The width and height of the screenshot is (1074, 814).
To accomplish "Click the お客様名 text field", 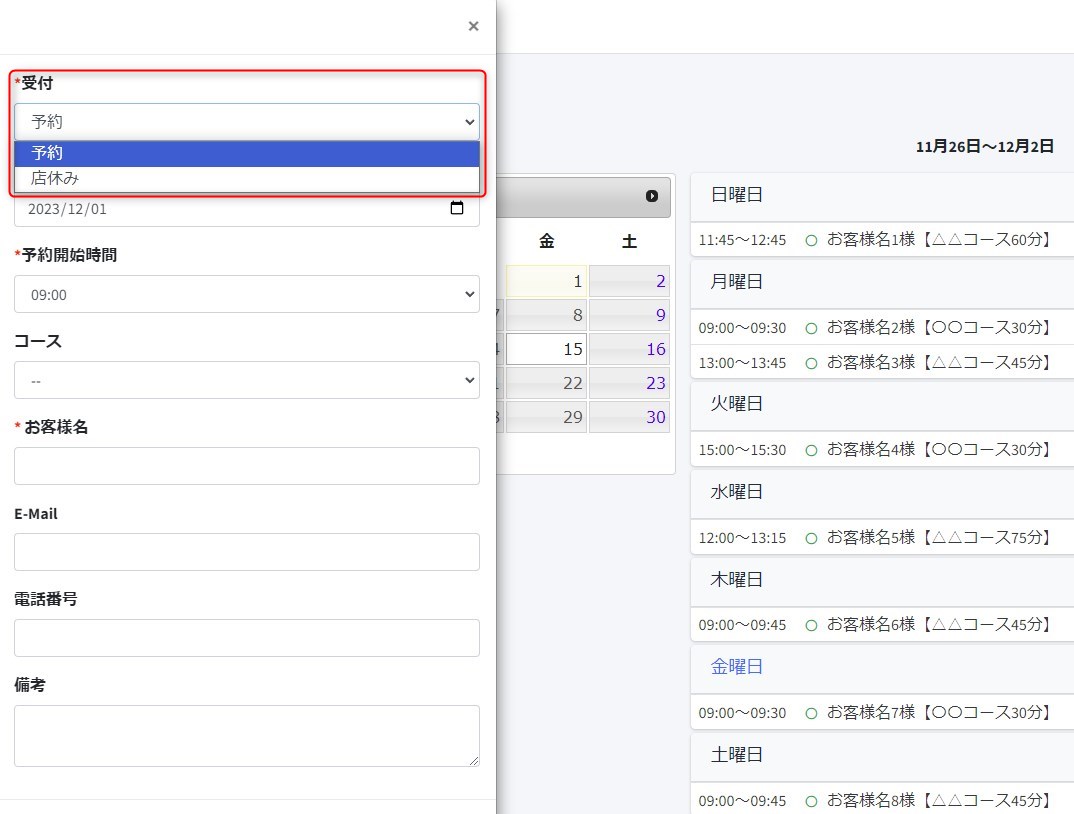I will pos(246,466).
